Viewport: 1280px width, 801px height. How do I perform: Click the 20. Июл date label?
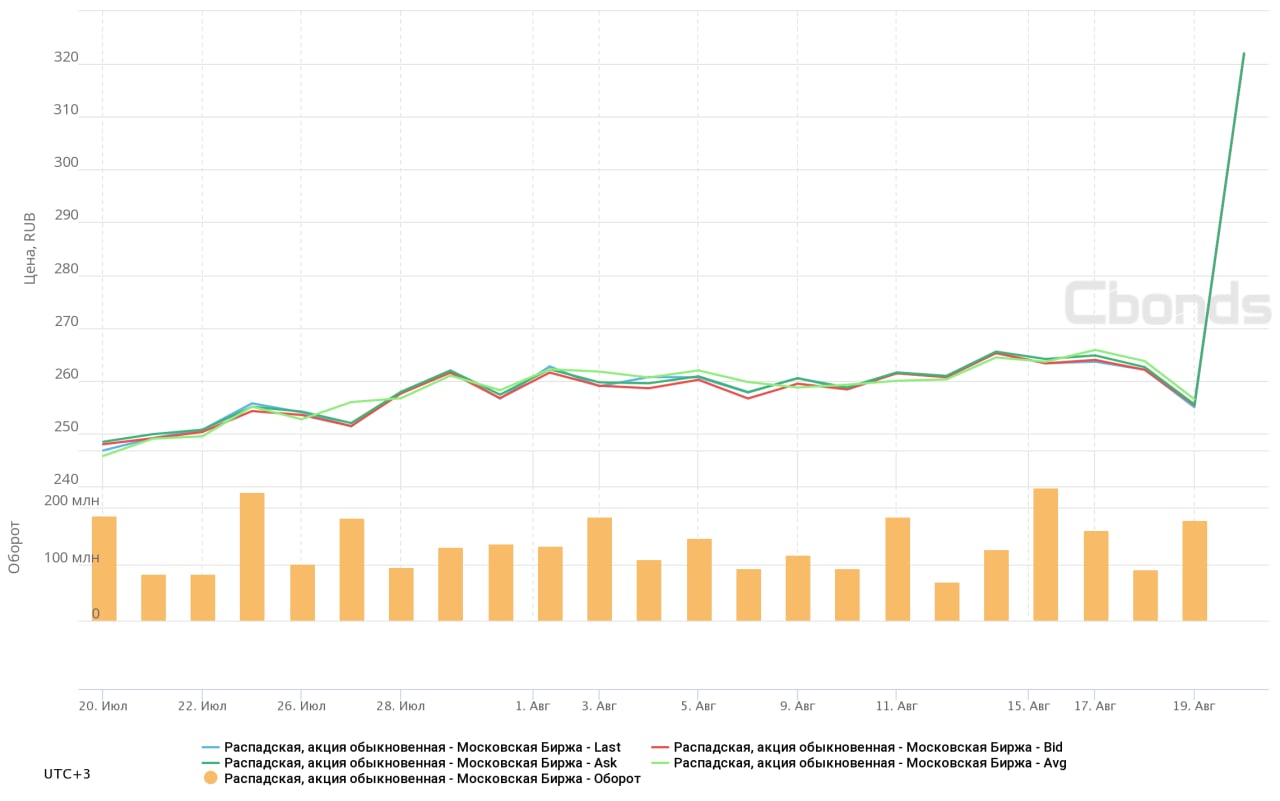tap(103, 706)
